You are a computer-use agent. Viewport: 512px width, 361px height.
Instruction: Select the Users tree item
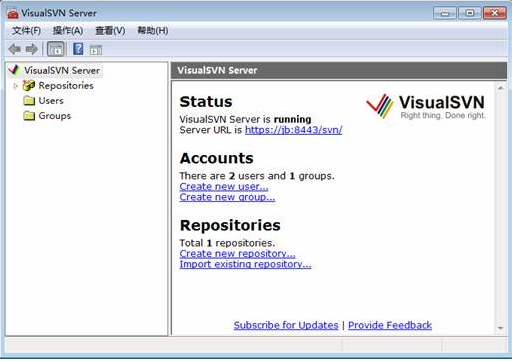[x=51, y=101]
